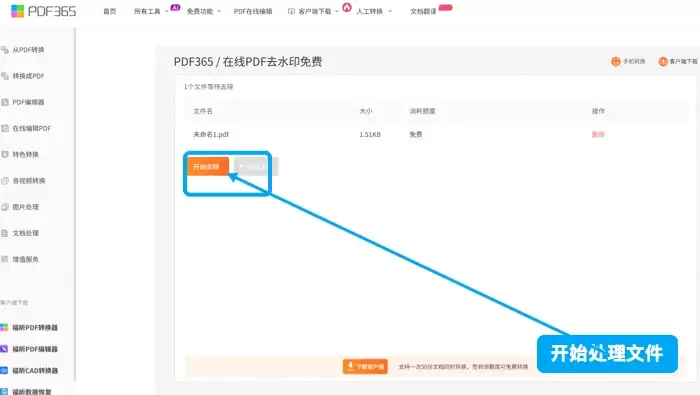Open 文档翻译 in the top navigation
The image size is (700, 395).
point(423,12)
